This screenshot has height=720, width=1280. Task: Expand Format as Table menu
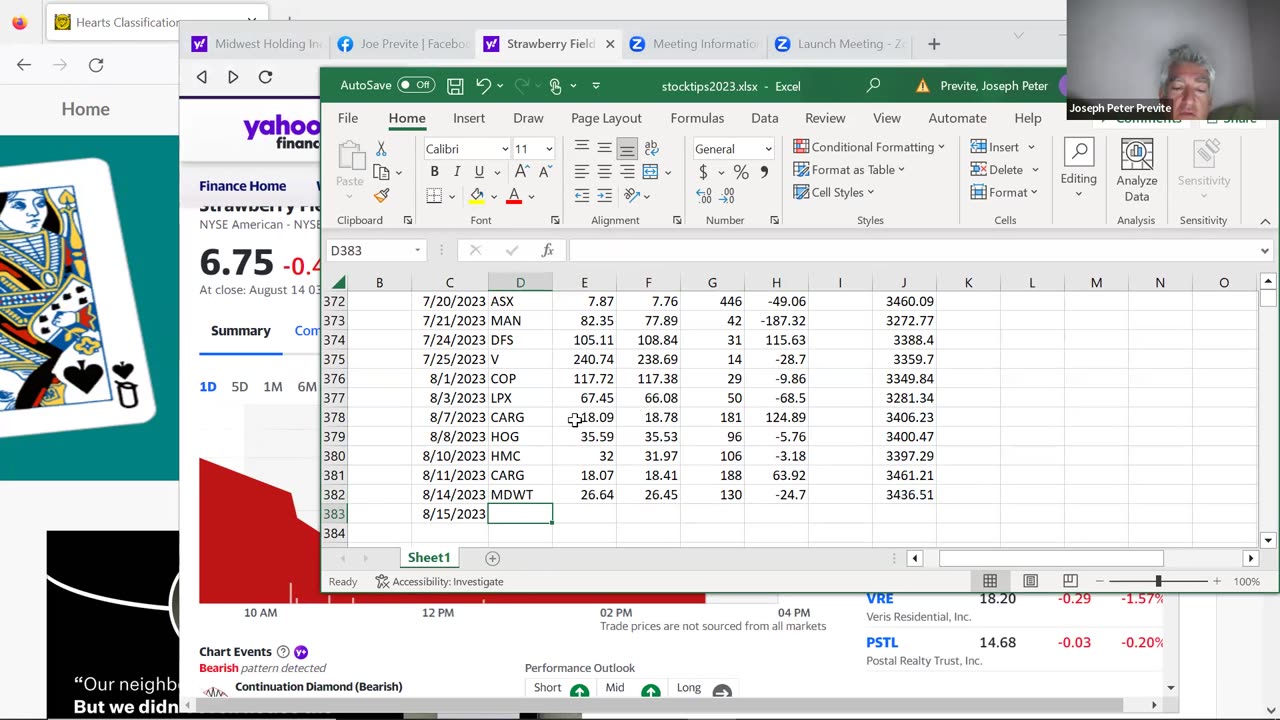(849, 170)
